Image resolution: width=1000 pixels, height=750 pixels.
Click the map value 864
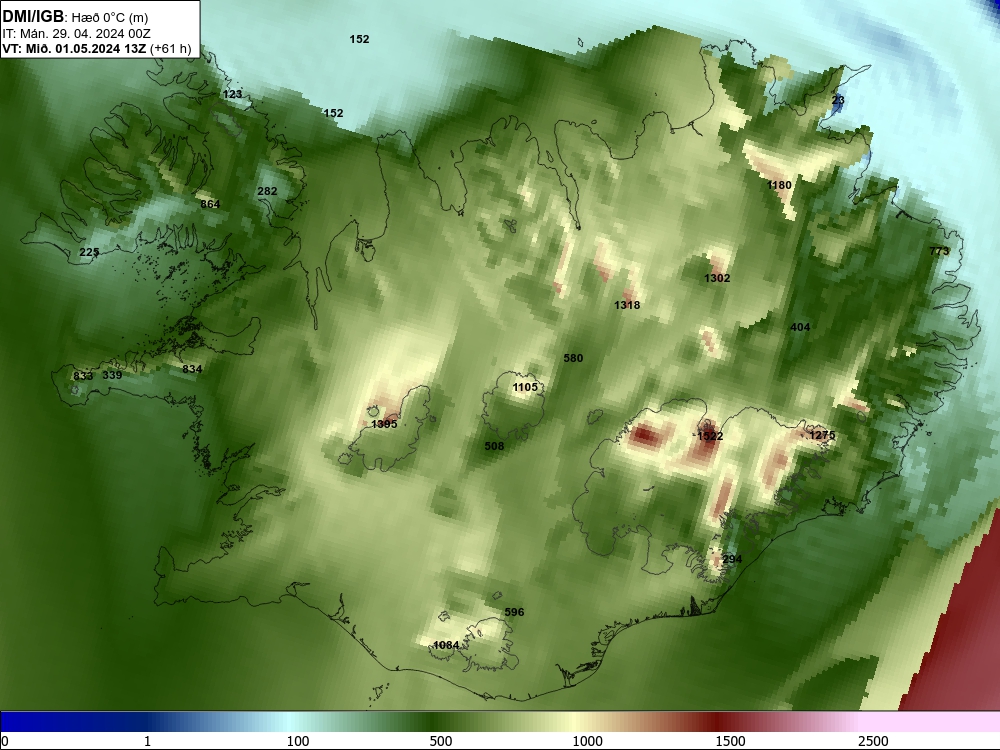tap(210, 205)
